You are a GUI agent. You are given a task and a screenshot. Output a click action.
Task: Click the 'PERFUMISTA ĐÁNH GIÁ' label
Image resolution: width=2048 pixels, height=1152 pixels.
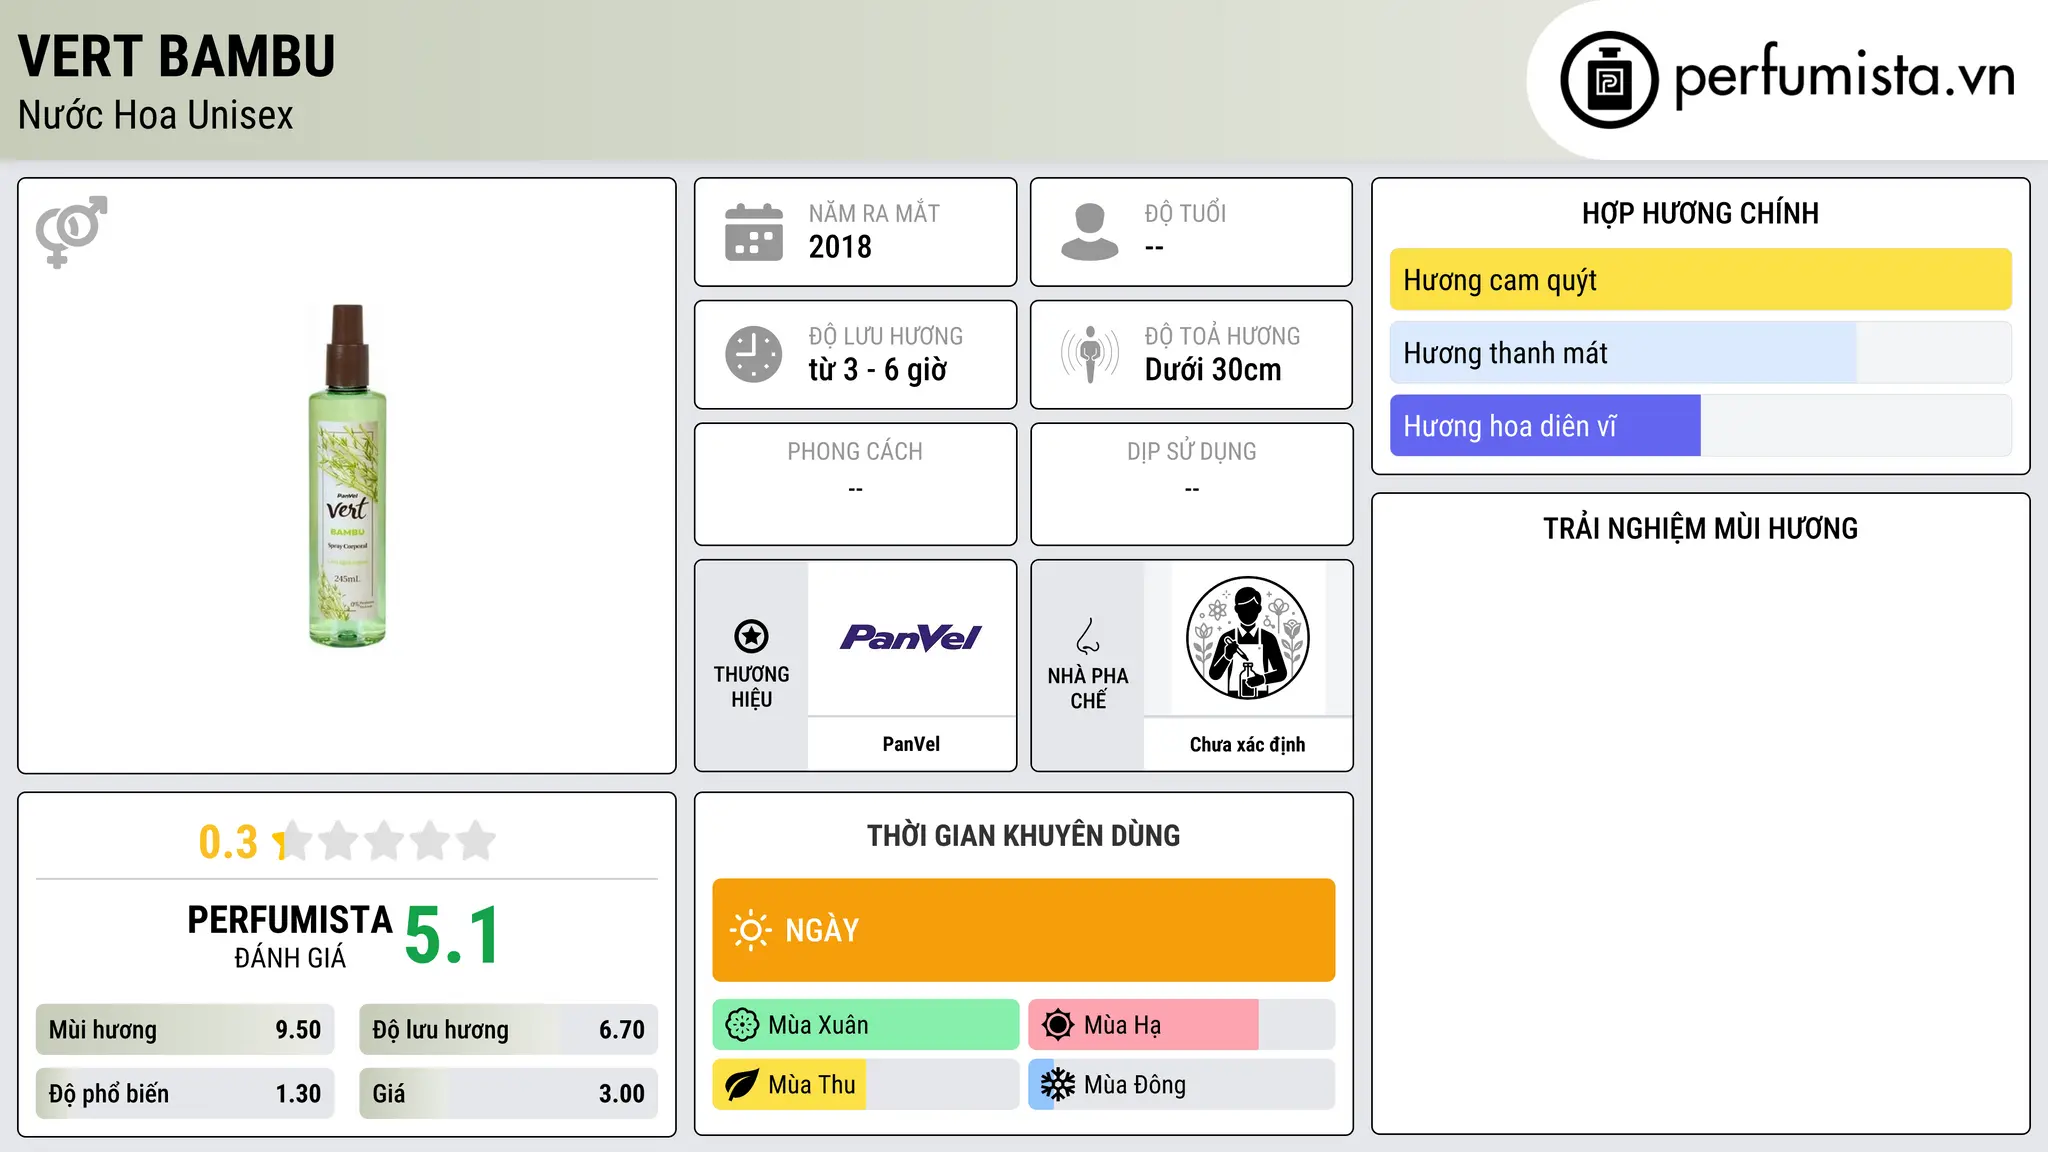tap(290, 936)
